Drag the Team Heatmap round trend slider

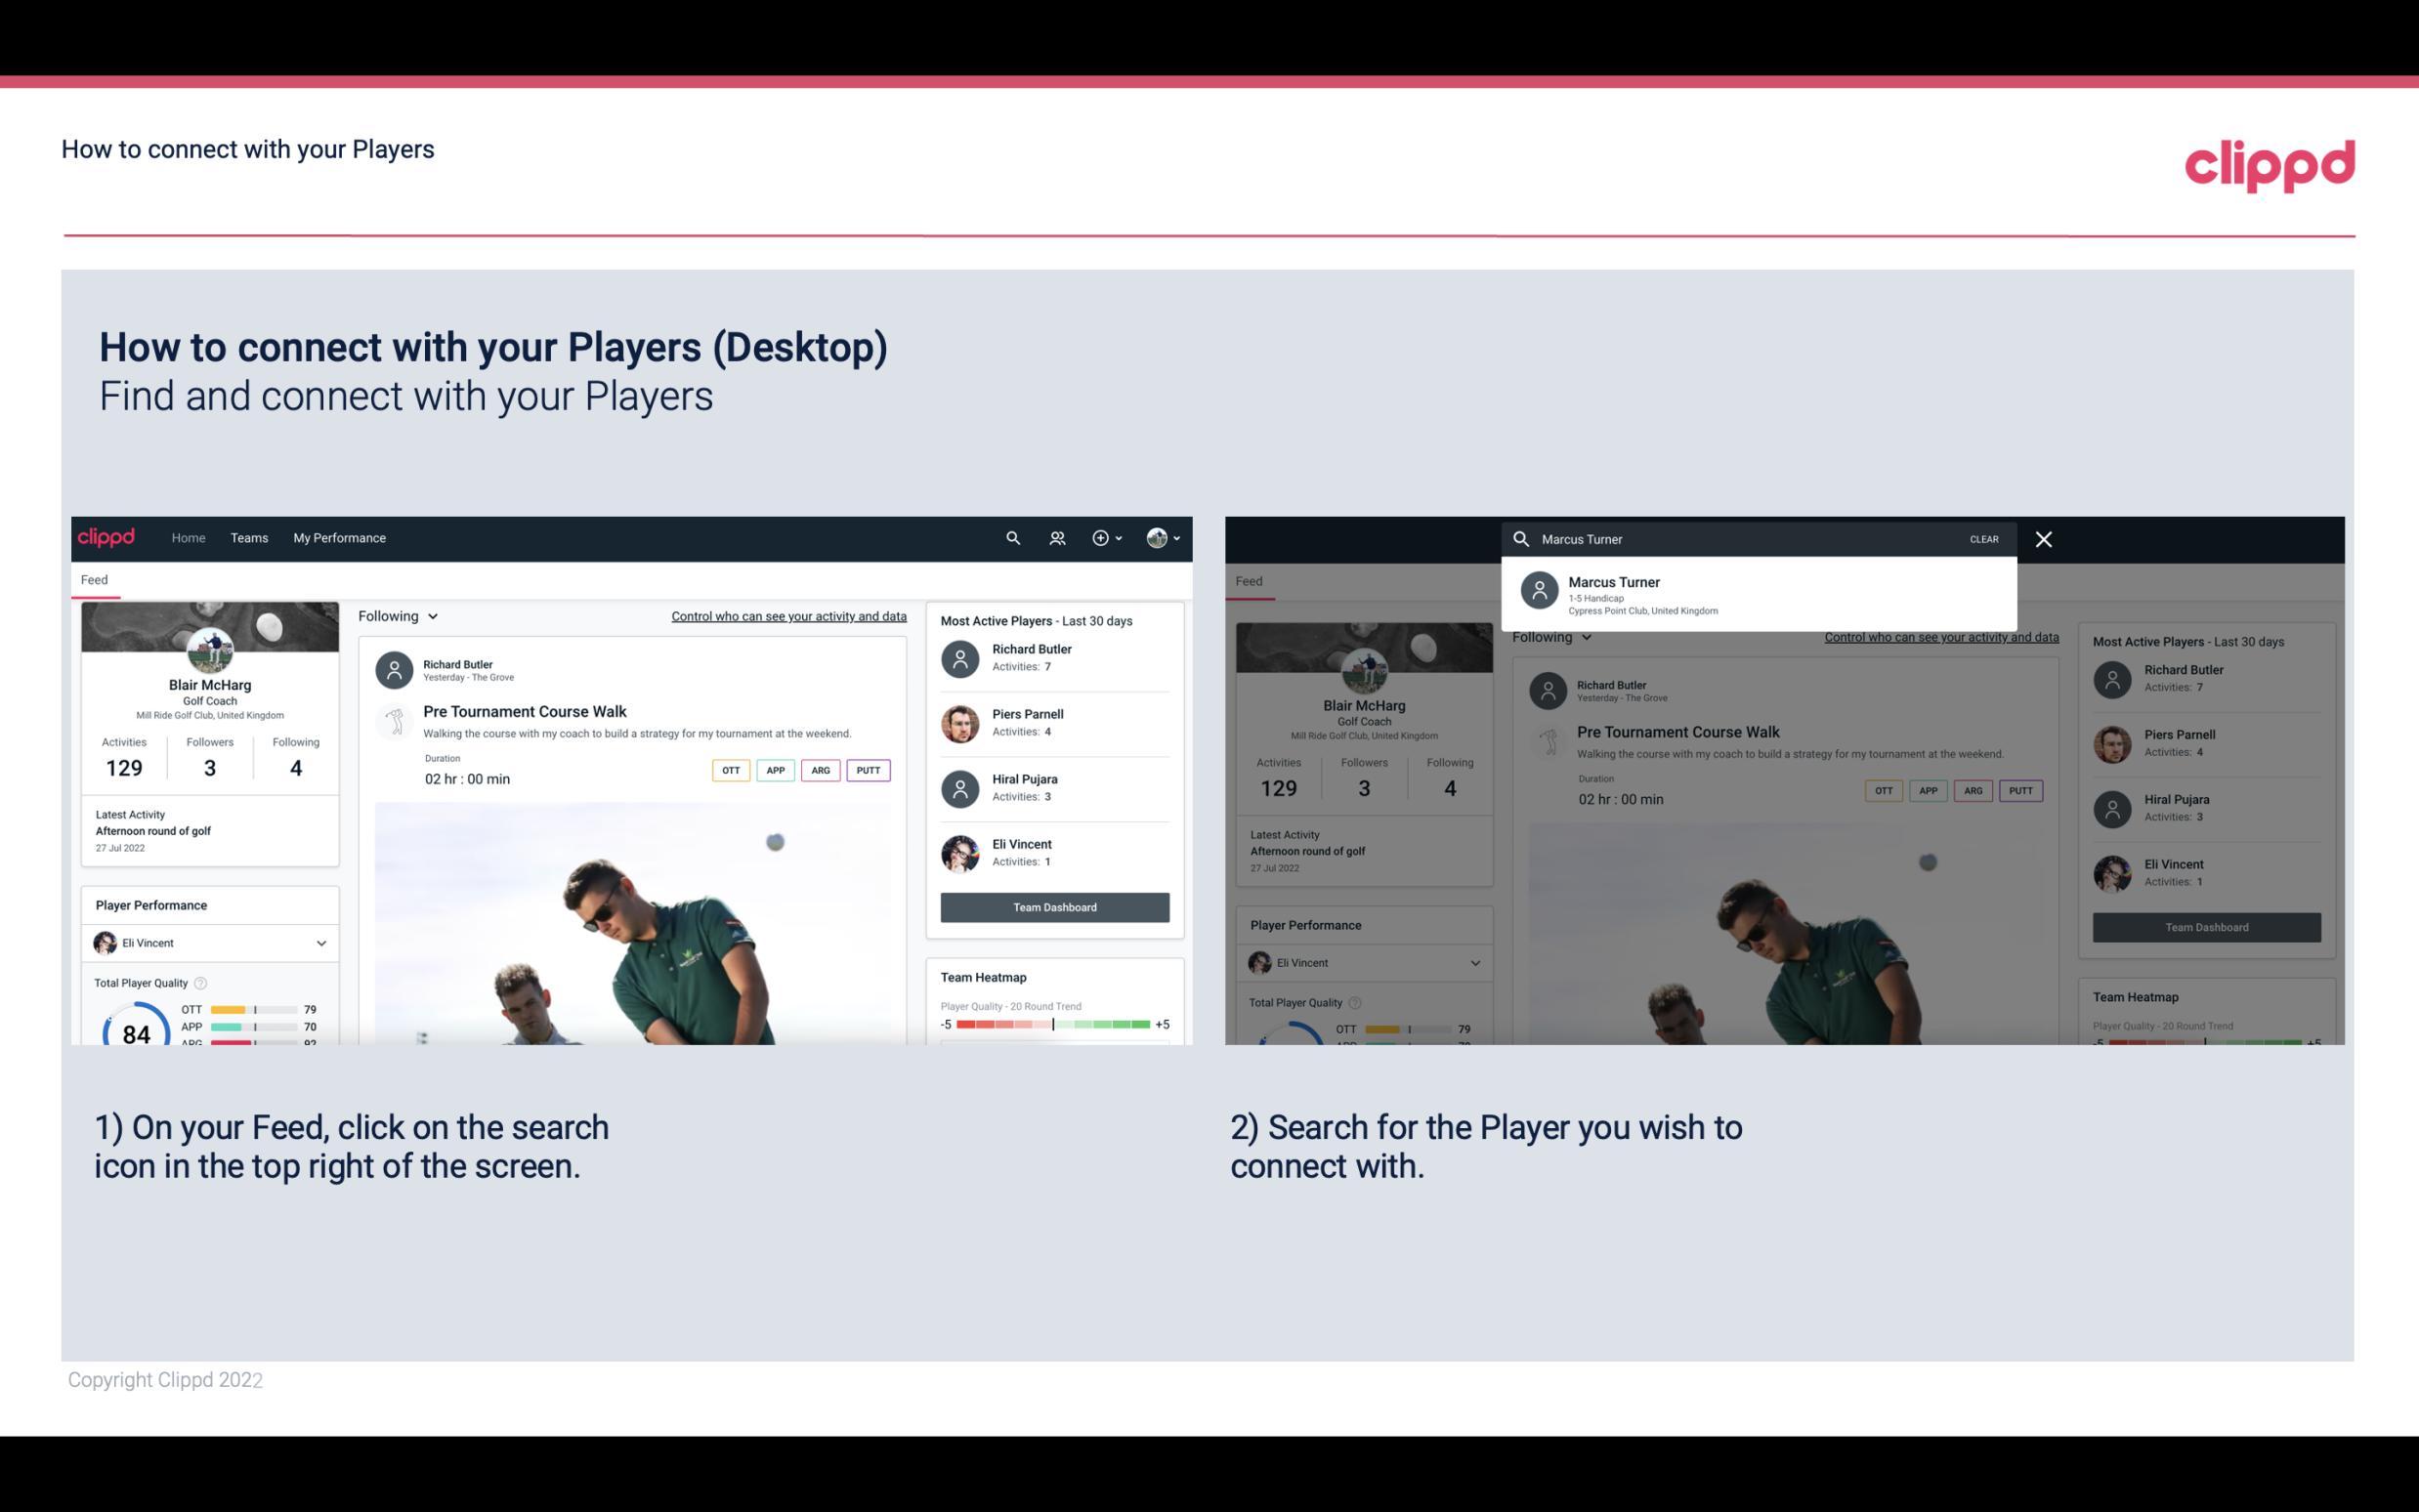1050,1026
